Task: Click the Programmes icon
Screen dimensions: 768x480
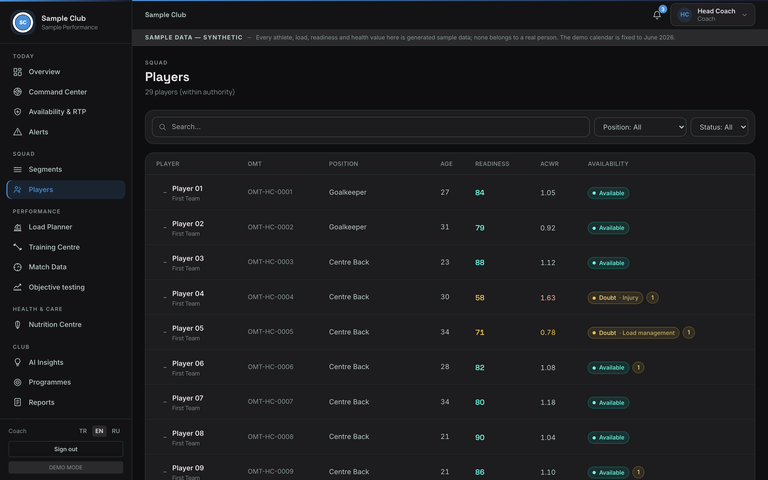Action: (x=18, y=382)
